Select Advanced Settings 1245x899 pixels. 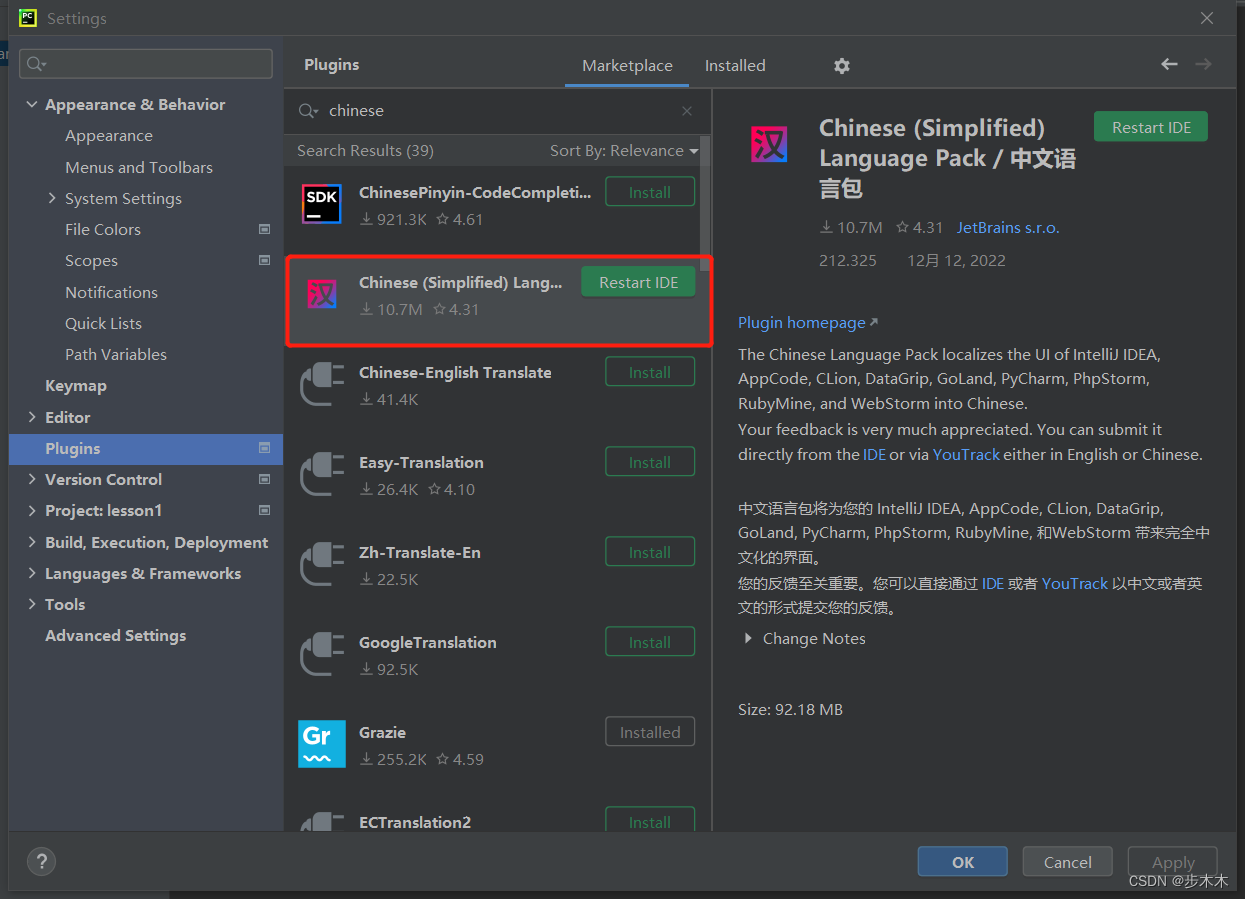[x=115, y=635]
